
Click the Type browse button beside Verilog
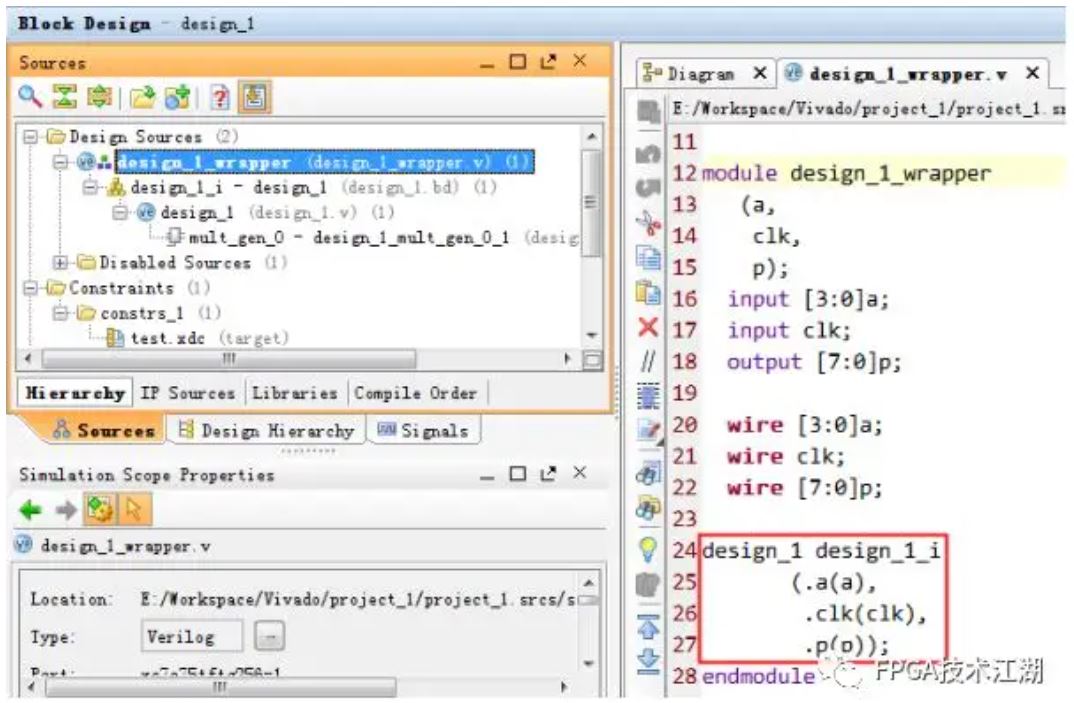[x=270, y=637]
